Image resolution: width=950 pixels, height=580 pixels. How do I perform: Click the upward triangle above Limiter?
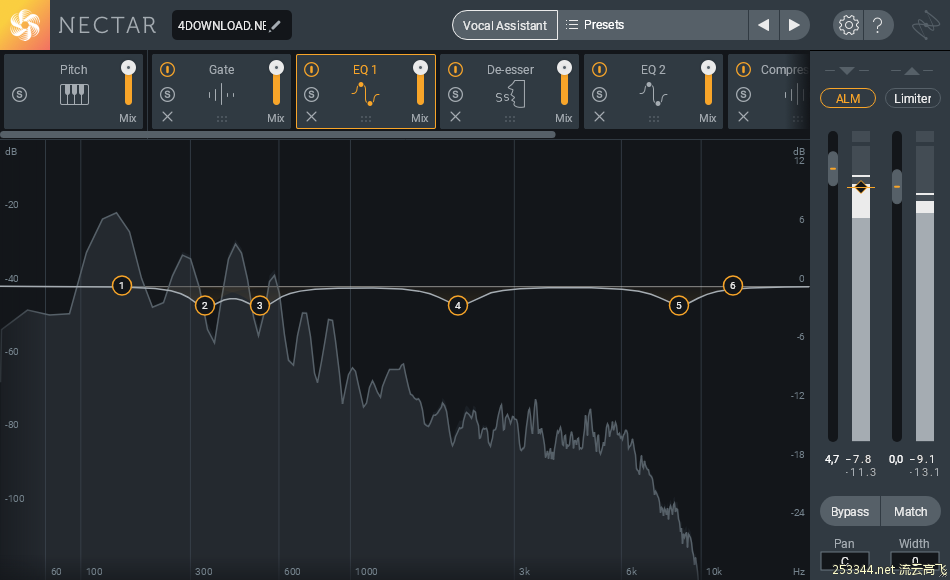(x=912, y=71)
